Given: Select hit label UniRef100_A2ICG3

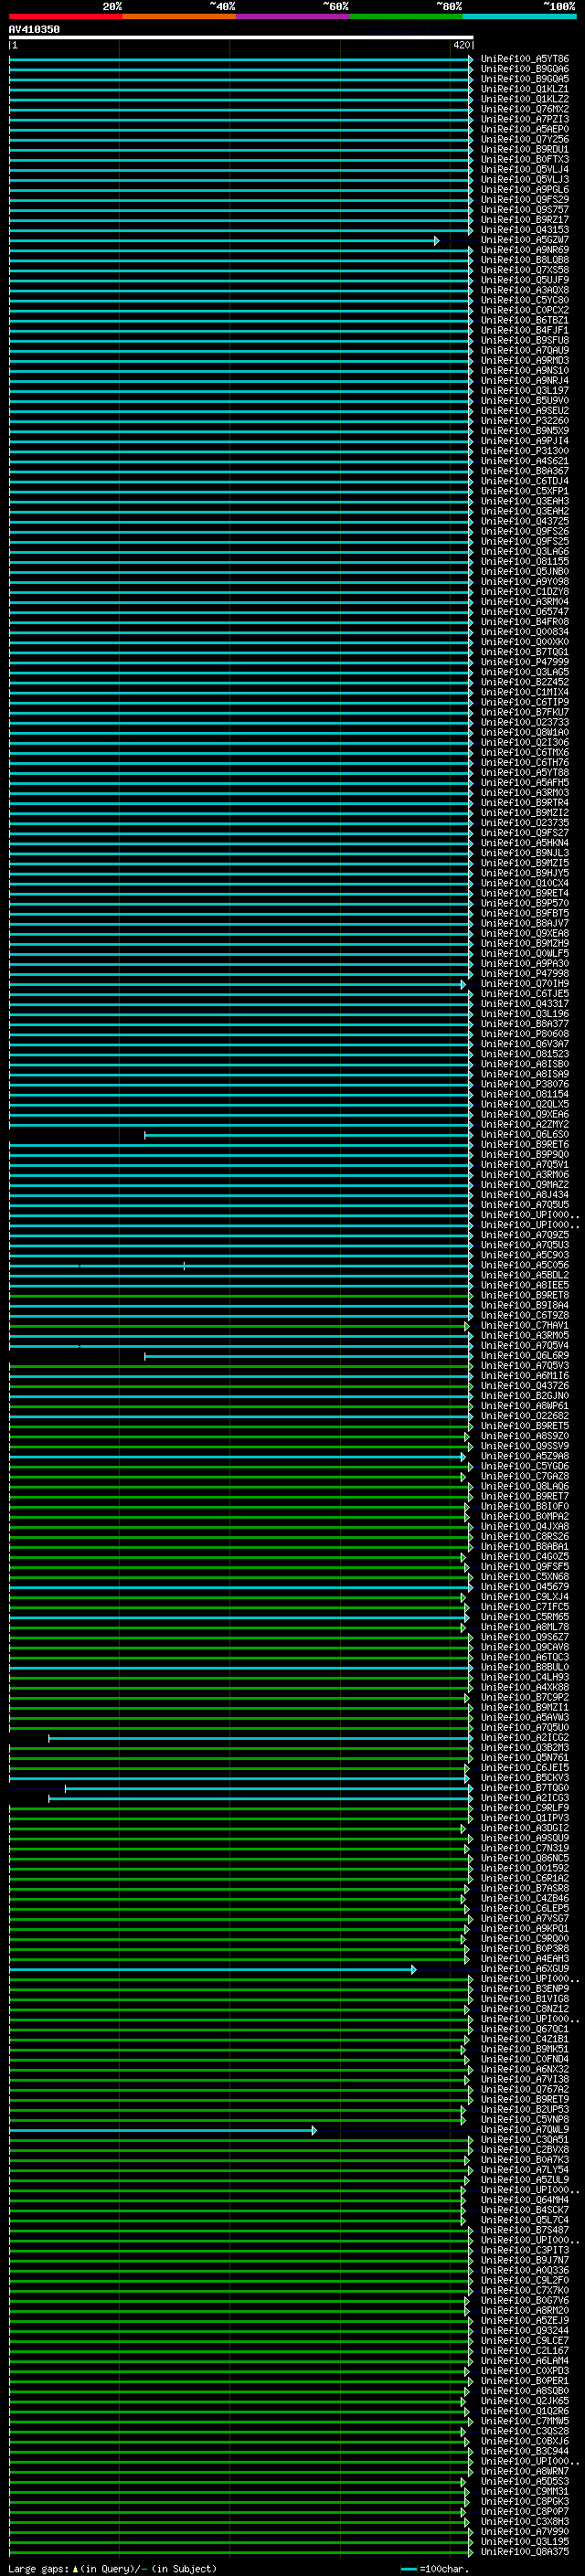Looking at the screenshot, I should click(x=525, y=1798).
